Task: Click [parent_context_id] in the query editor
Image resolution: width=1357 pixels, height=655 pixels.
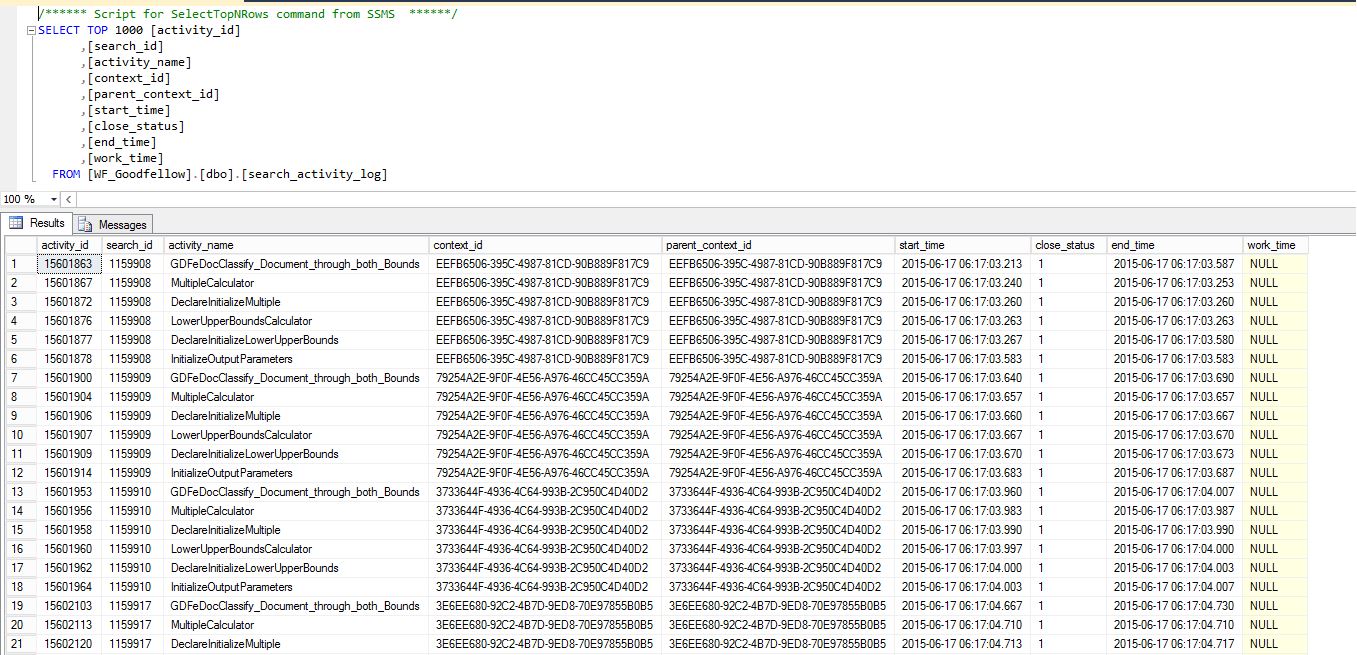Action: (x=153, y=94)
